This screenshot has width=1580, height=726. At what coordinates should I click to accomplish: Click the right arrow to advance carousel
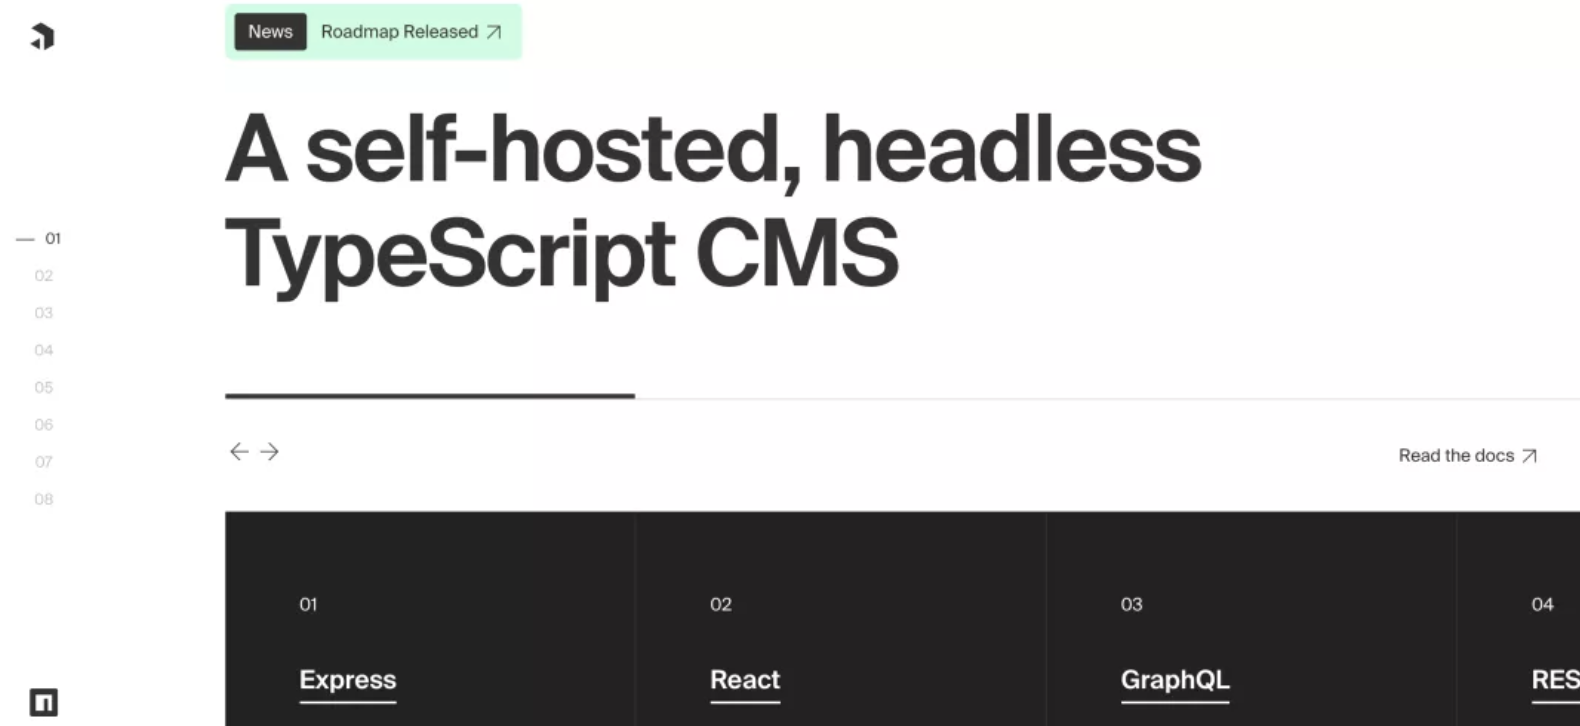tap(268, 452)
